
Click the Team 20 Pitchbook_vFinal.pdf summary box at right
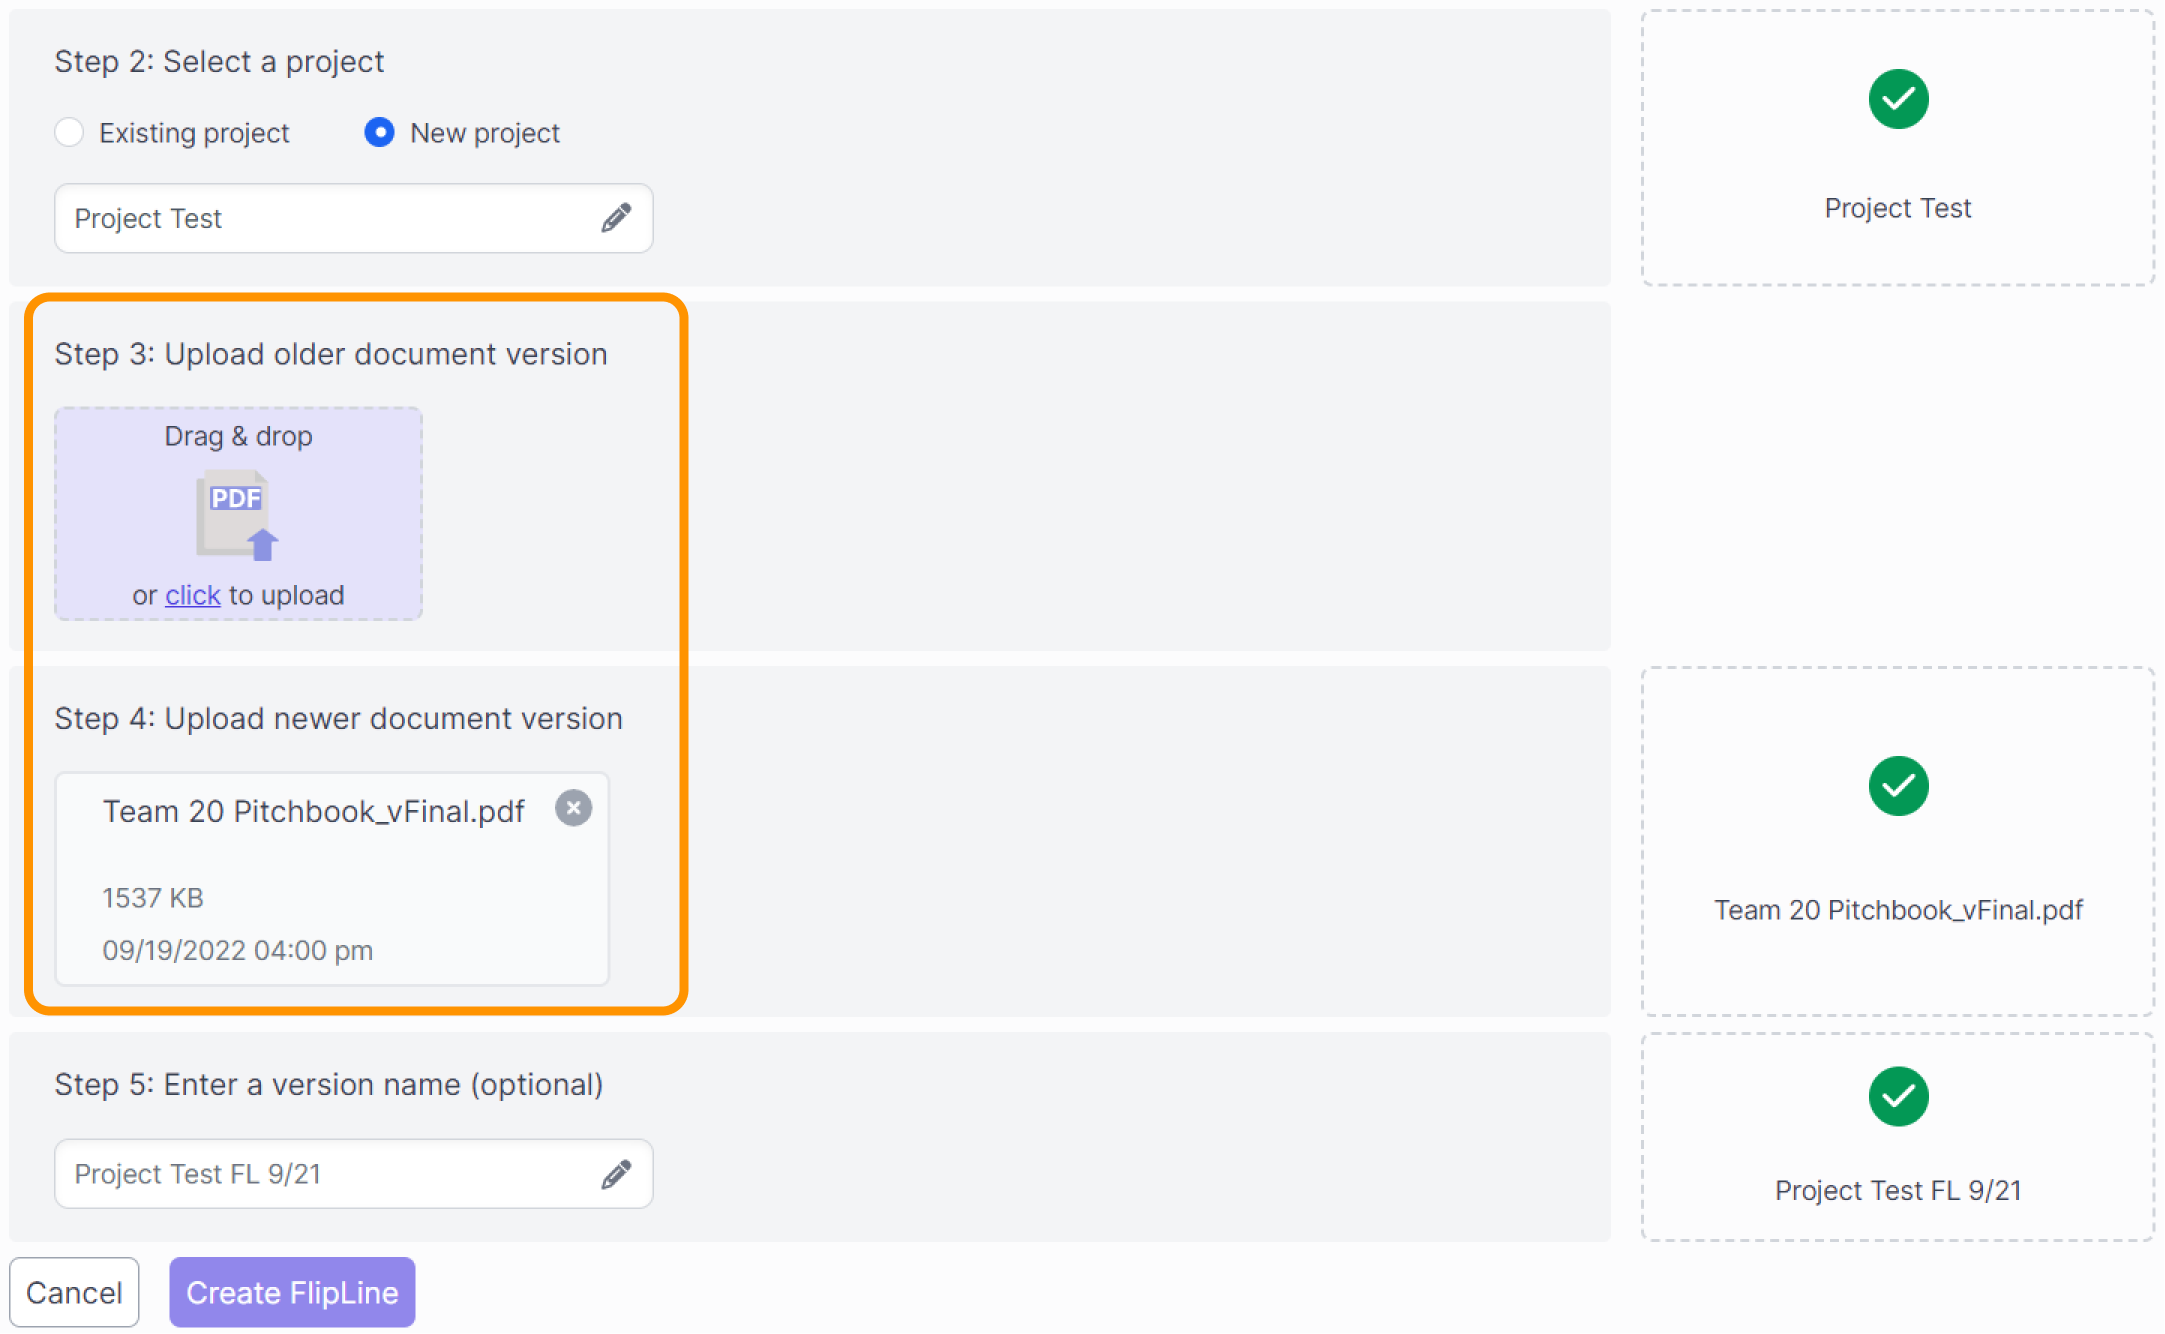(1898, 842)
